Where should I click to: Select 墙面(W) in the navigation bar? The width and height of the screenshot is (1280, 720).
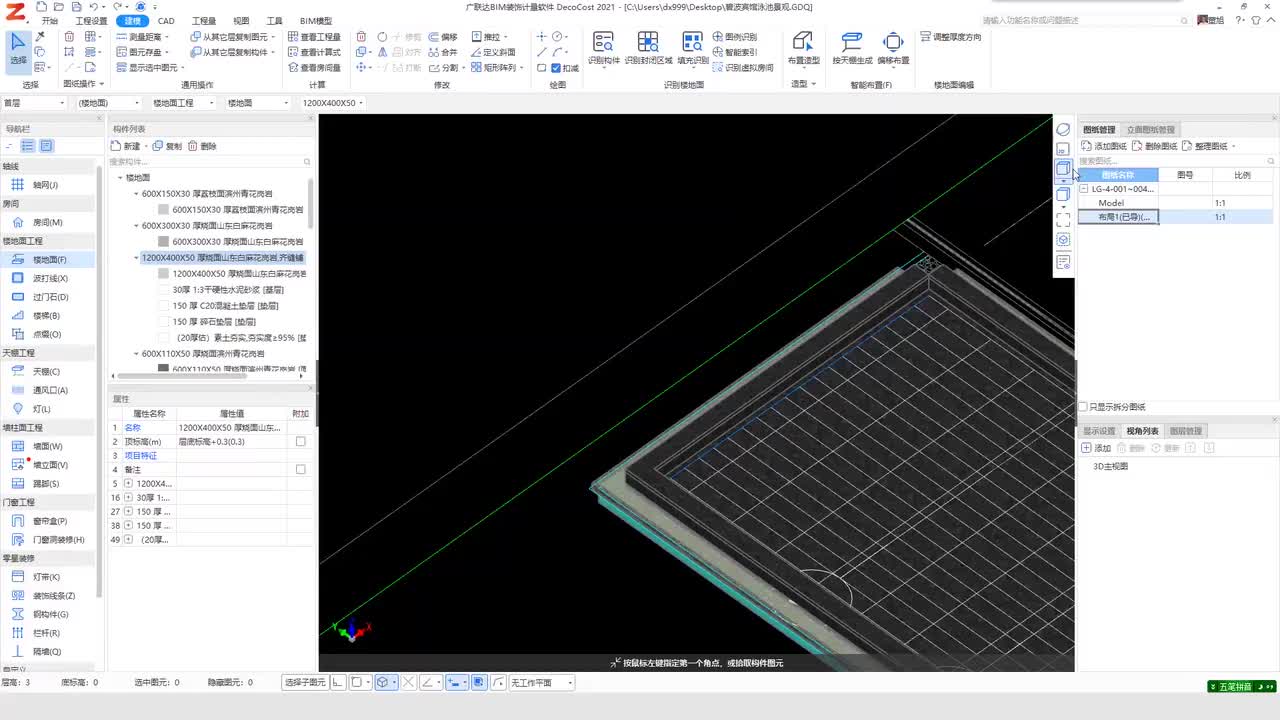tap(47, 446)
